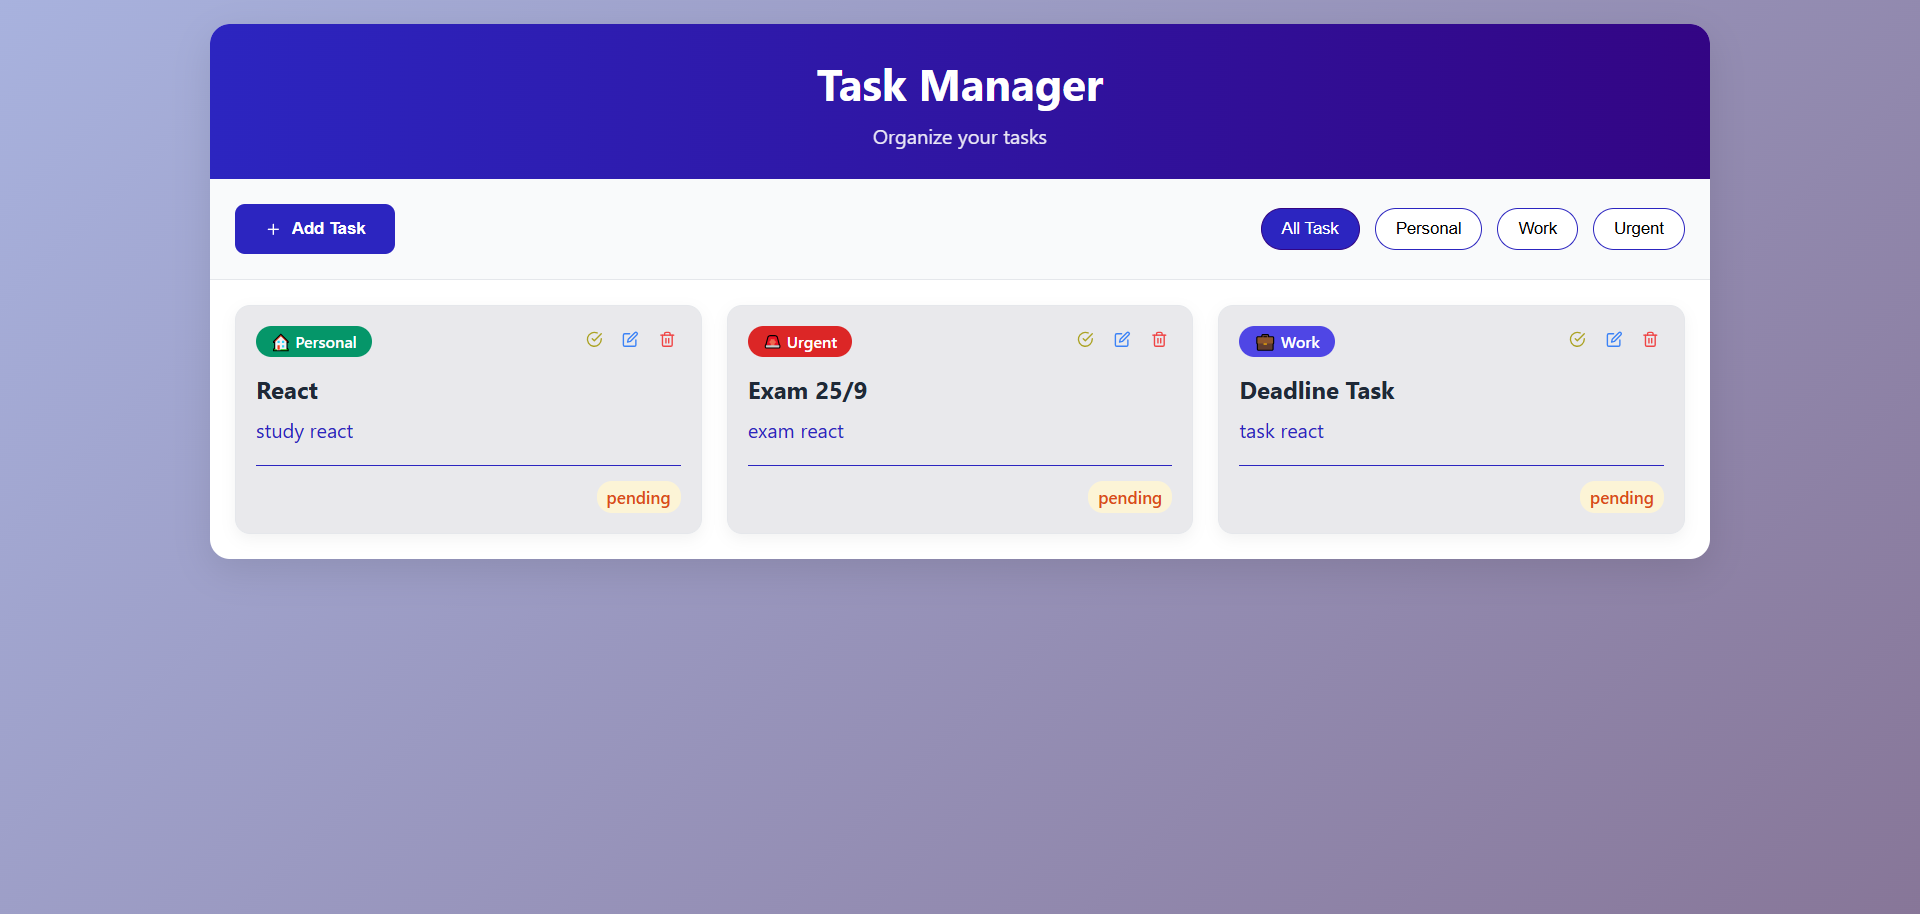Toggle the Urgent badge on Exam card
This screenshot has height=914, width=1920.
click(x=799, y=341)
